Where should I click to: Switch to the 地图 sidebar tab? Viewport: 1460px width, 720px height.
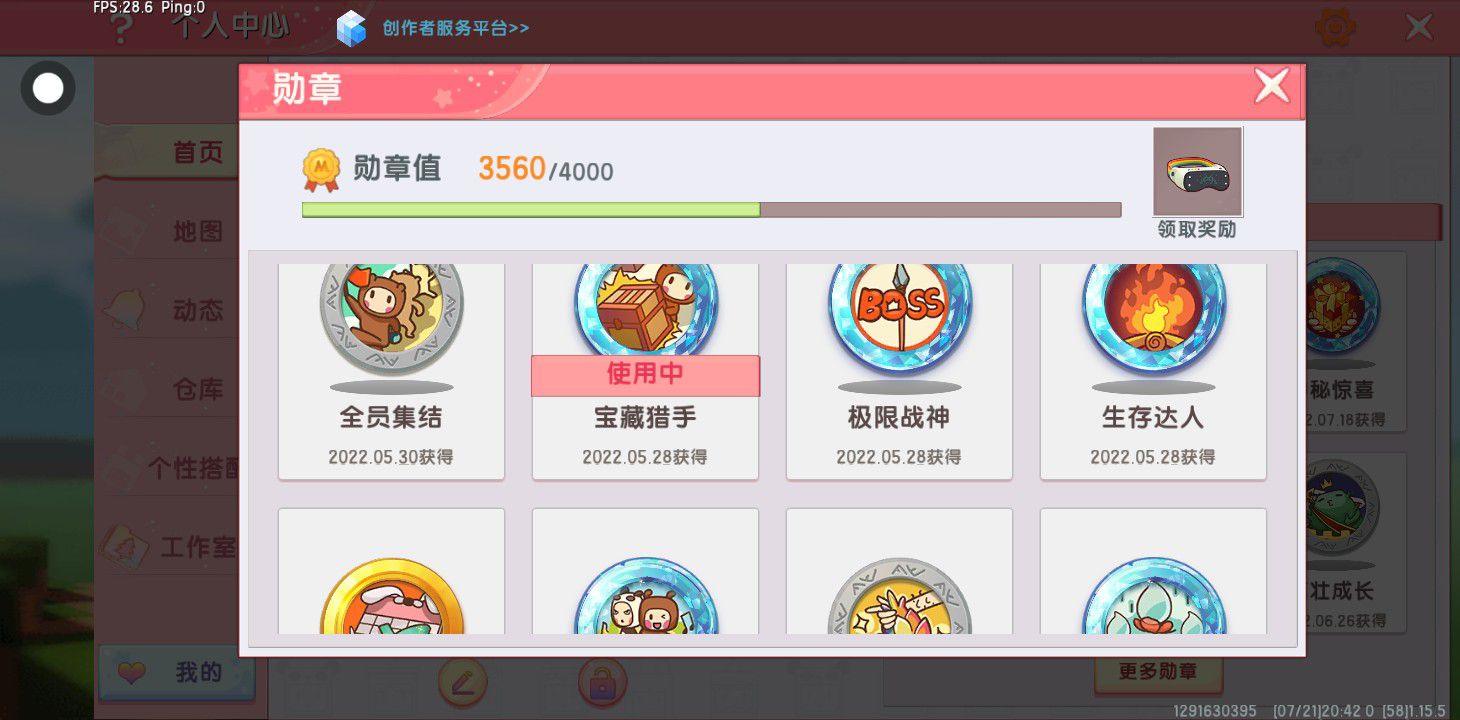(x=198, y=231)
